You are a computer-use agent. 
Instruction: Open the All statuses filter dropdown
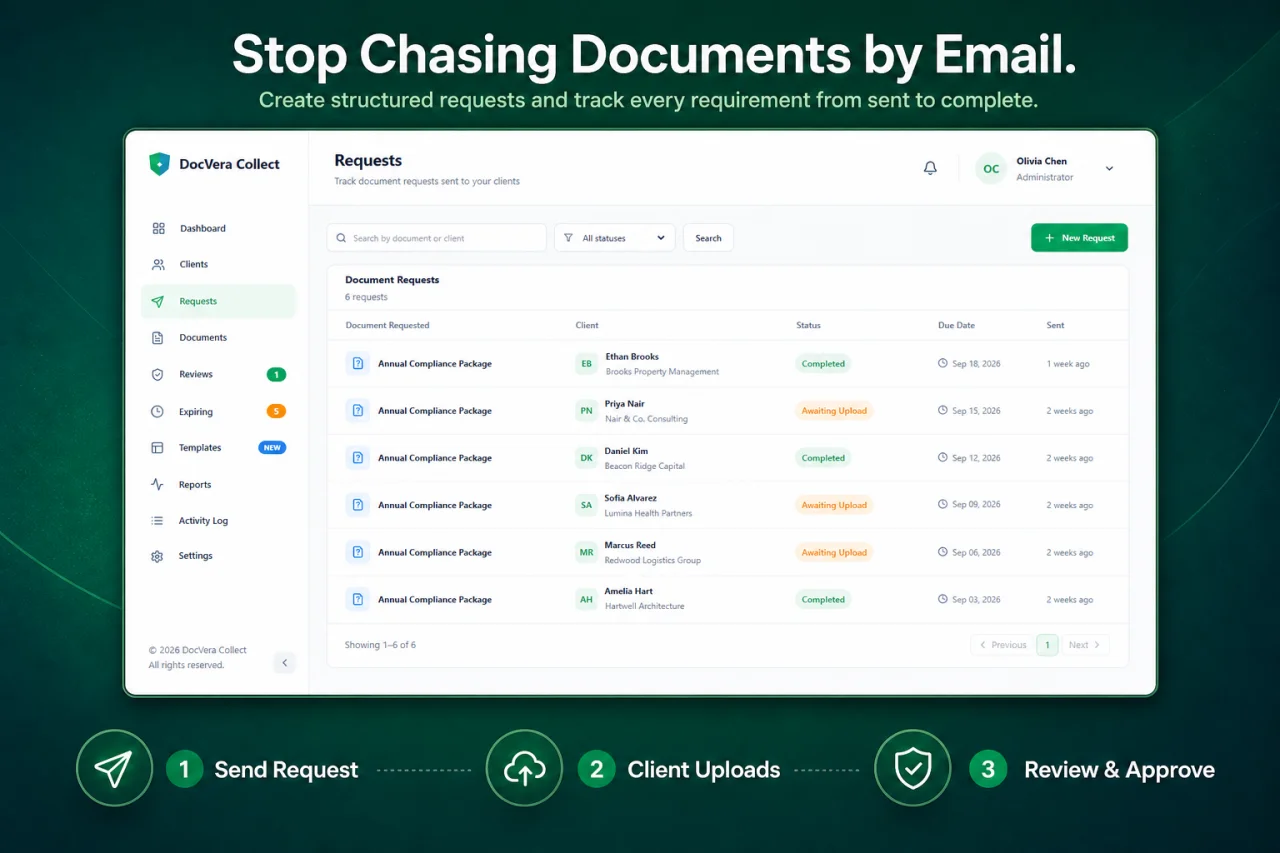[615, 238]
